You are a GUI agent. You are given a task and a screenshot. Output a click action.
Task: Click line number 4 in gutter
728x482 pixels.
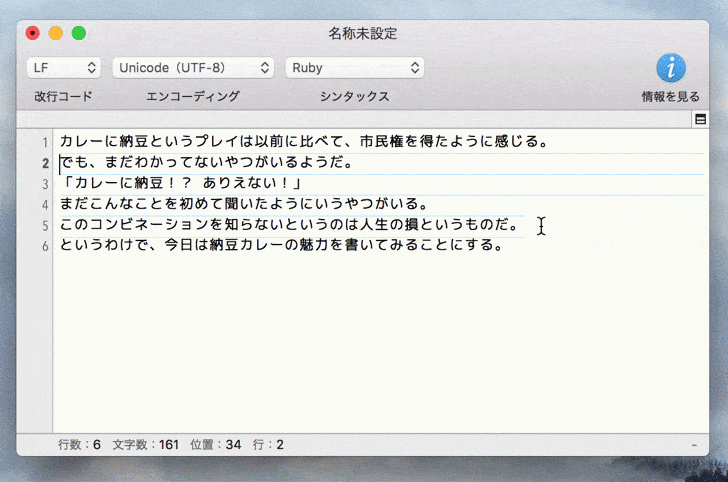click(45, 205)
